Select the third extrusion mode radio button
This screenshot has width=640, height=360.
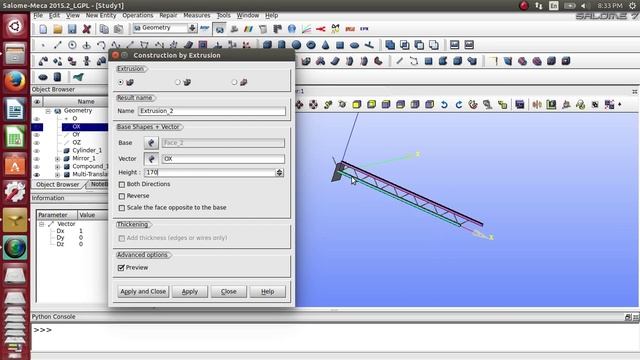[234, 82]
